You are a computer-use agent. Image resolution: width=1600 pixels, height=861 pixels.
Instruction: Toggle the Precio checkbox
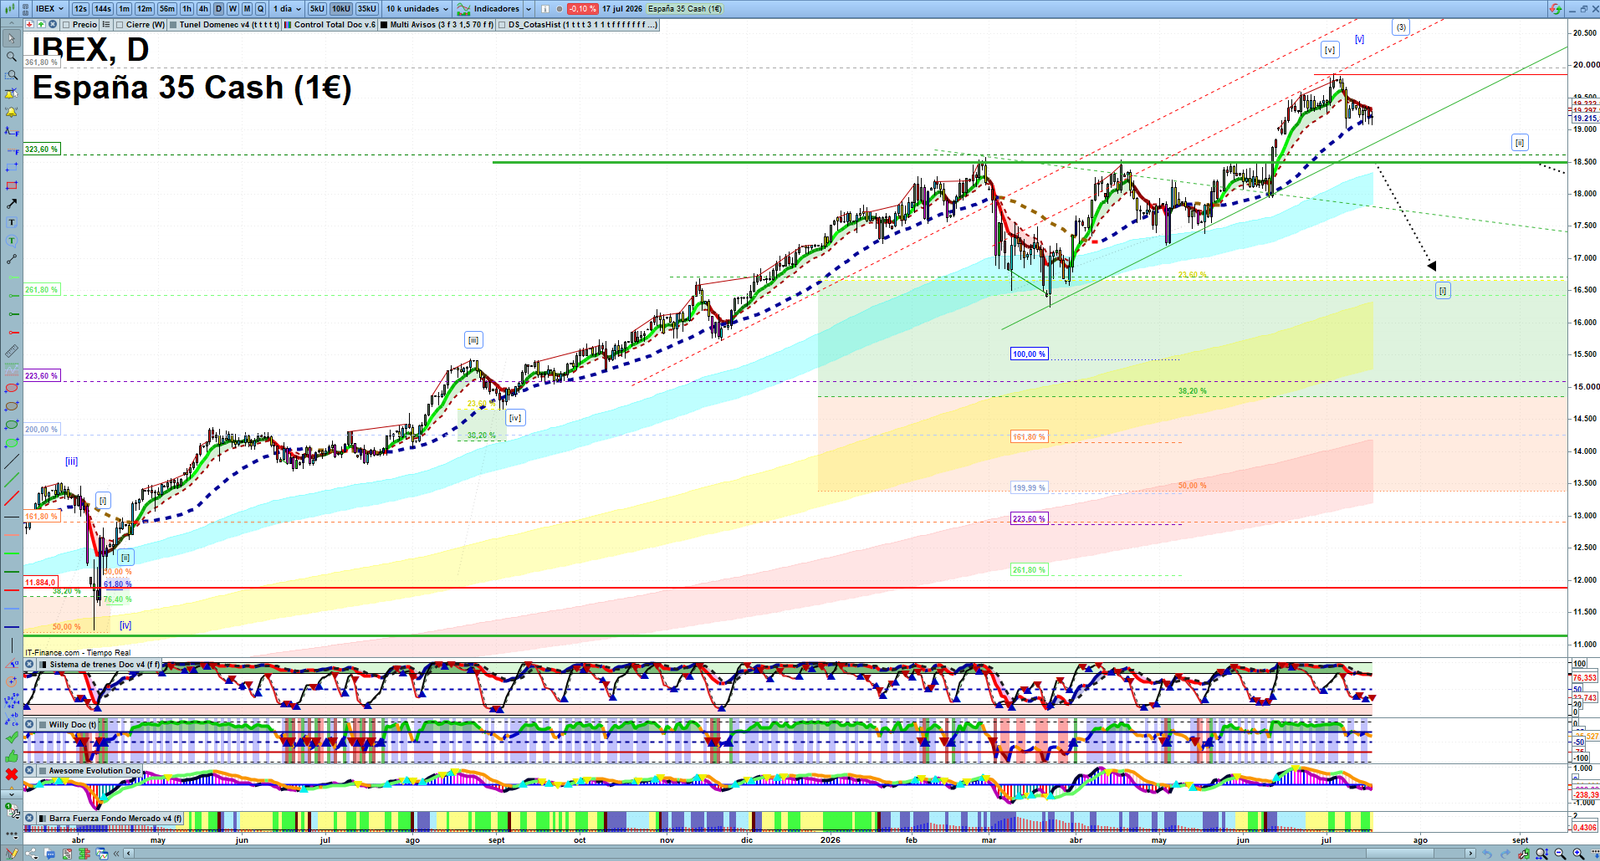[66, 24]
